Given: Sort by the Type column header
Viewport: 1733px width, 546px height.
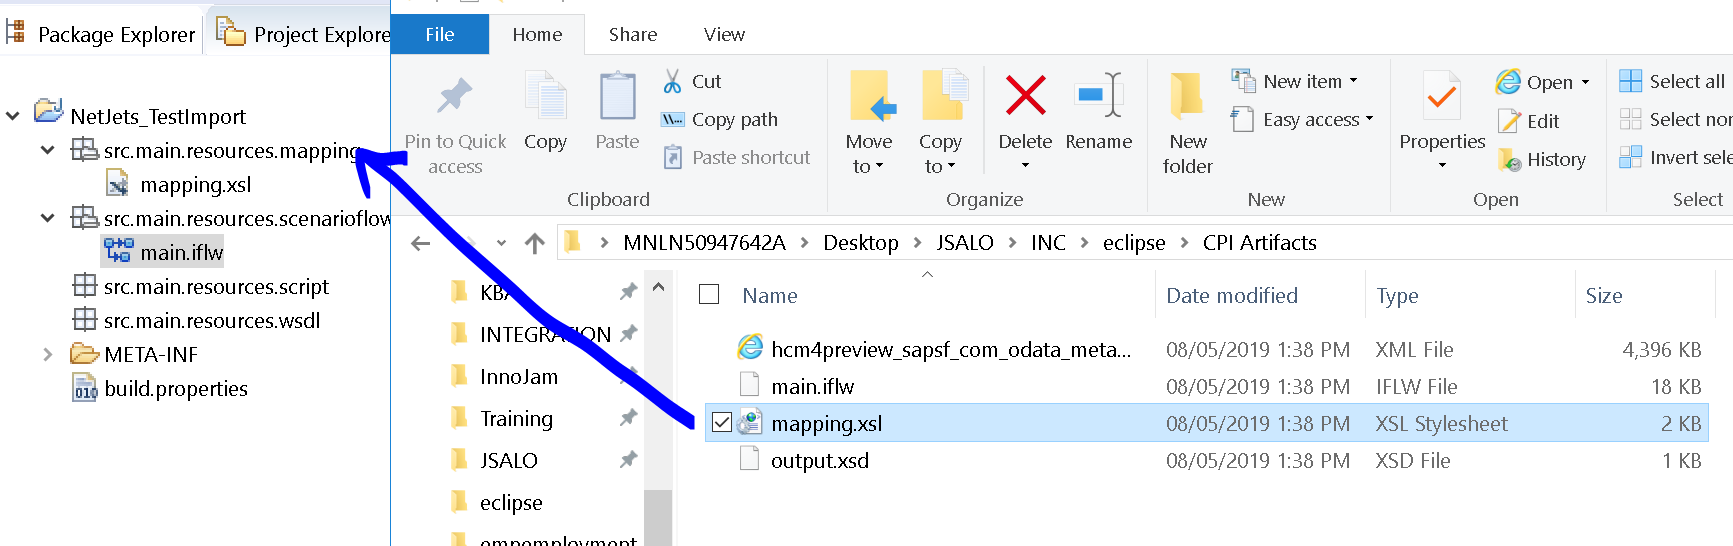Looking at the screenshot, I should (x=1397, y=296).
